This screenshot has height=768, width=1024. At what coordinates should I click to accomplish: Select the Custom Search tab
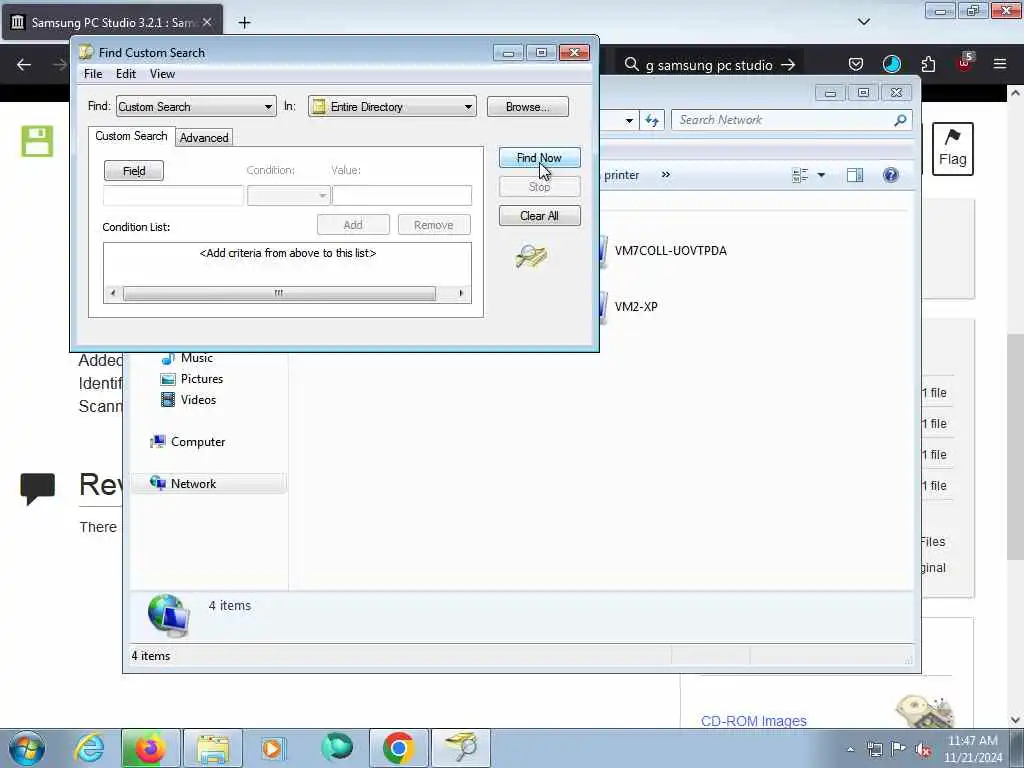131,136
